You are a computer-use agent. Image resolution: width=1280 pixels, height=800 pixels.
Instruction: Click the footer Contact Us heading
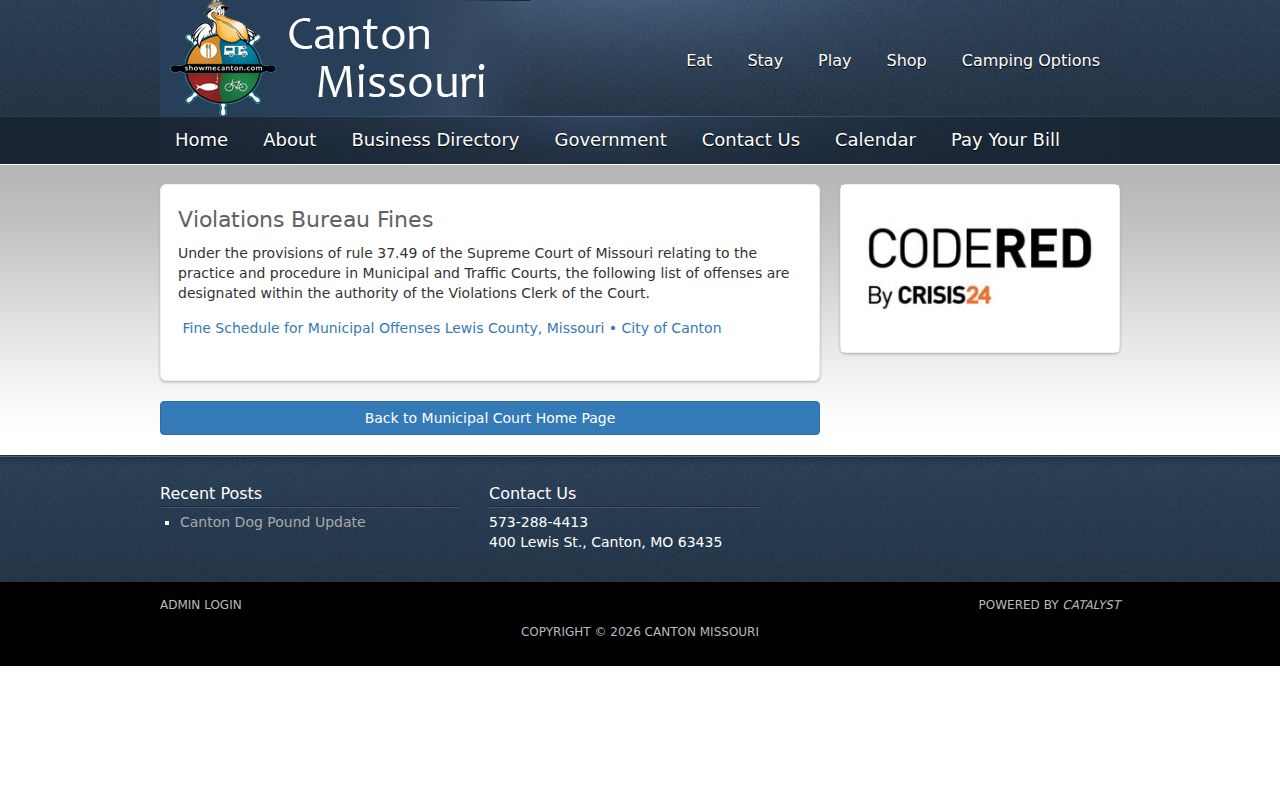[532, 493]
